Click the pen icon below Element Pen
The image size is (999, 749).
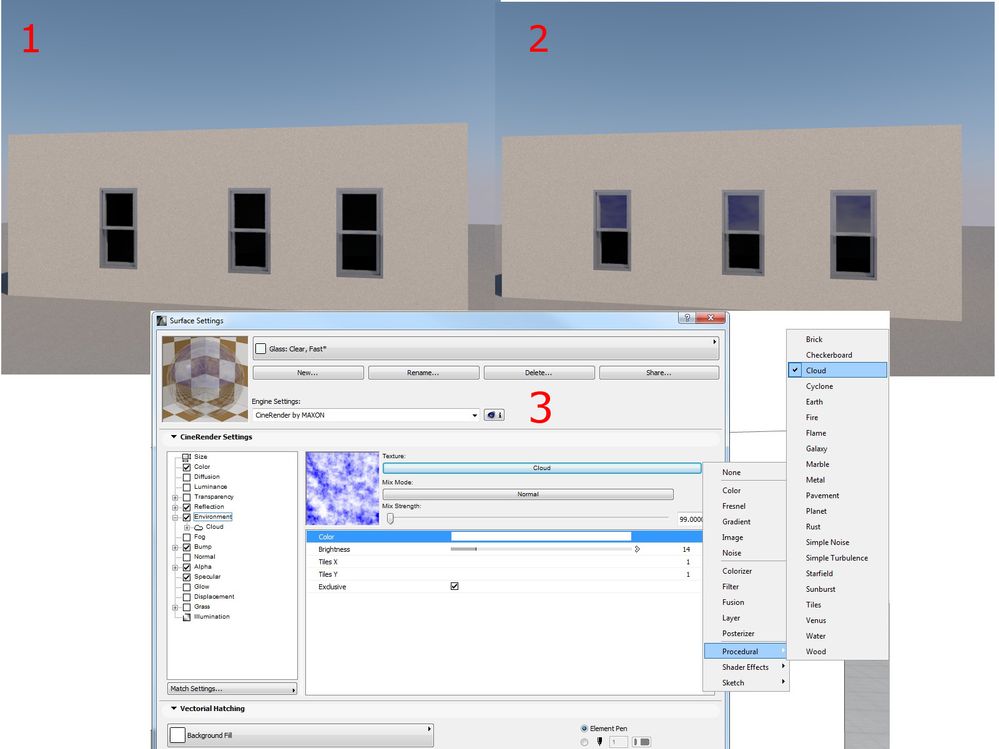[600, 741]
